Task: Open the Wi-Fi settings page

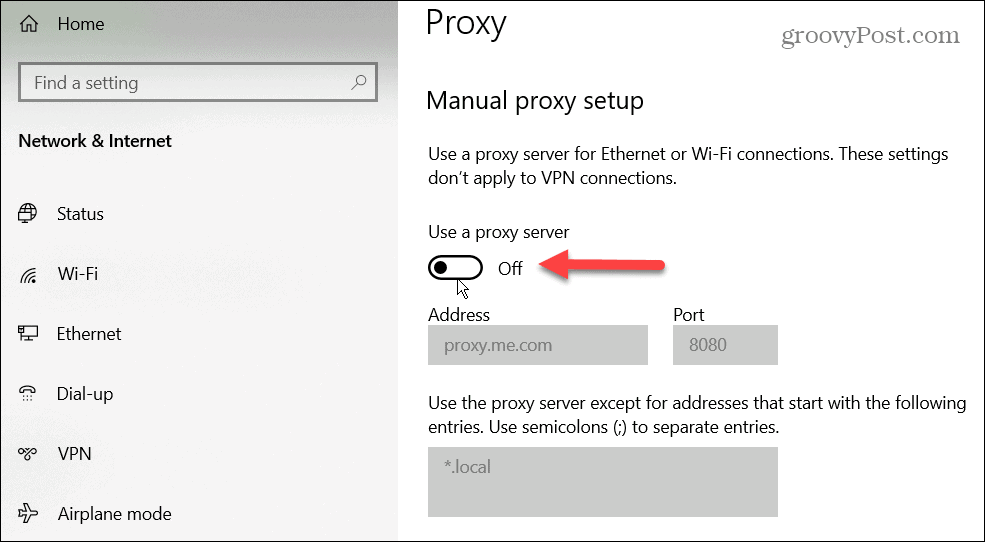Action: (78, 274)
